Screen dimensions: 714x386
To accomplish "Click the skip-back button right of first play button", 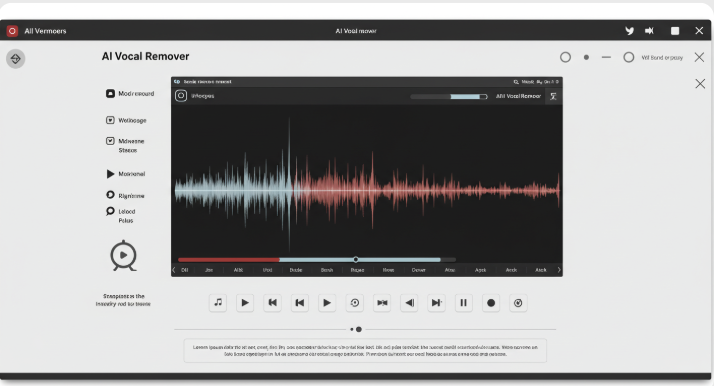I will pyautogui.click(x=272, y=303).
